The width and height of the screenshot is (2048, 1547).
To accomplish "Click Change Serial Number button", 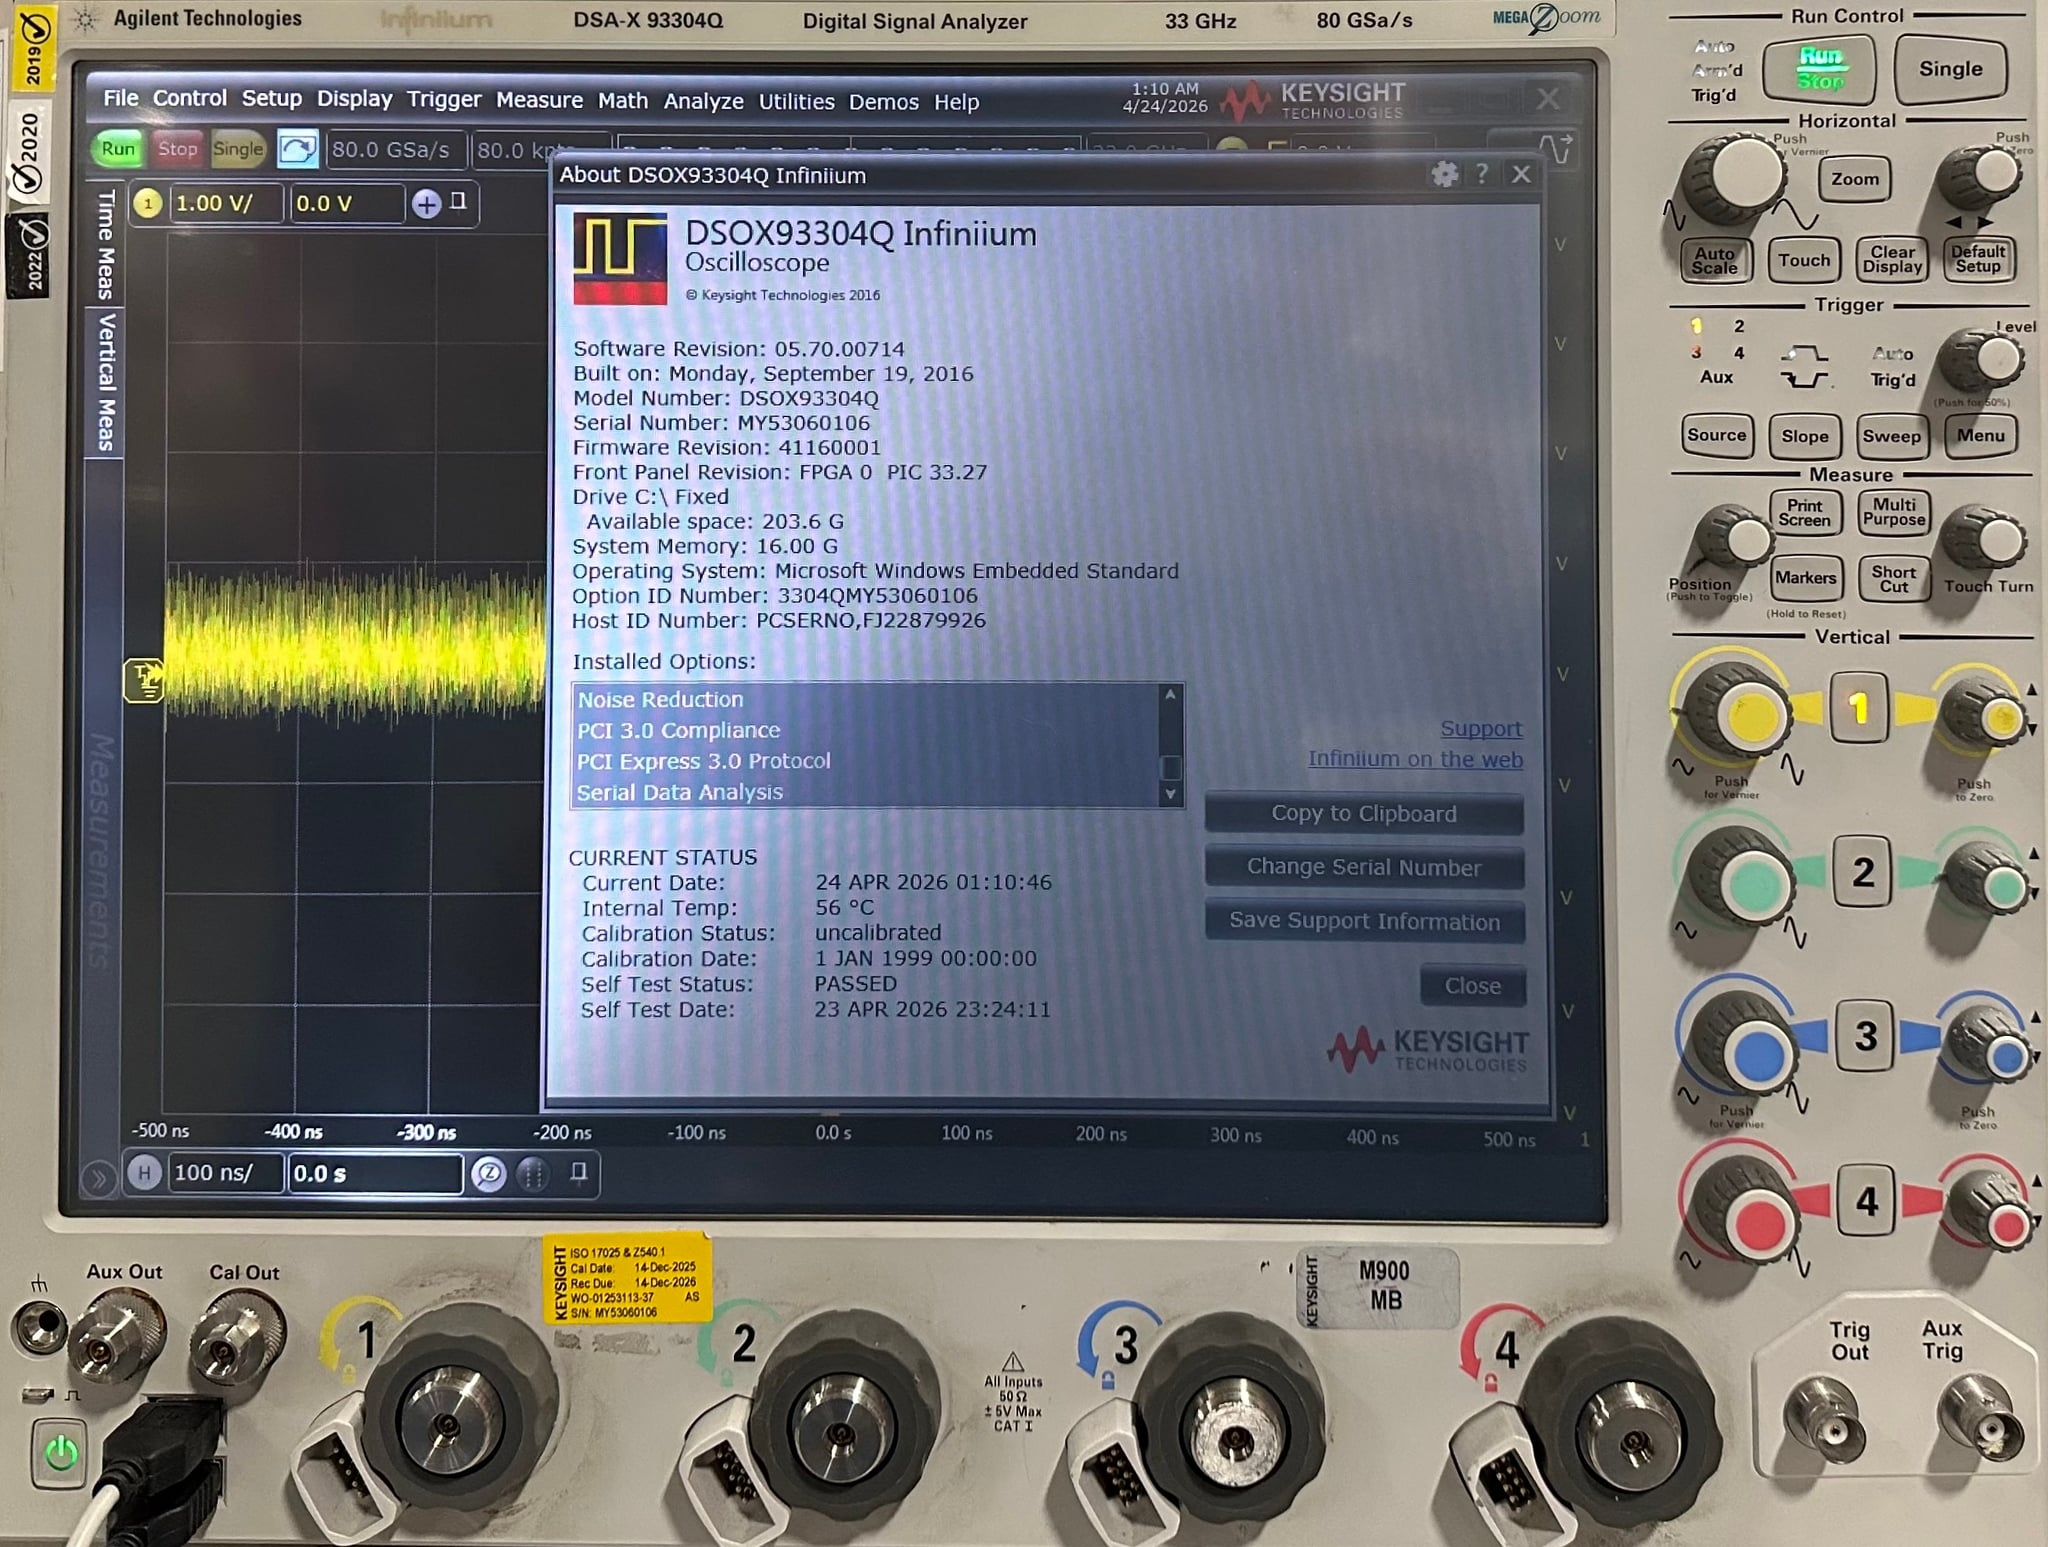I will pos(1364,867).
